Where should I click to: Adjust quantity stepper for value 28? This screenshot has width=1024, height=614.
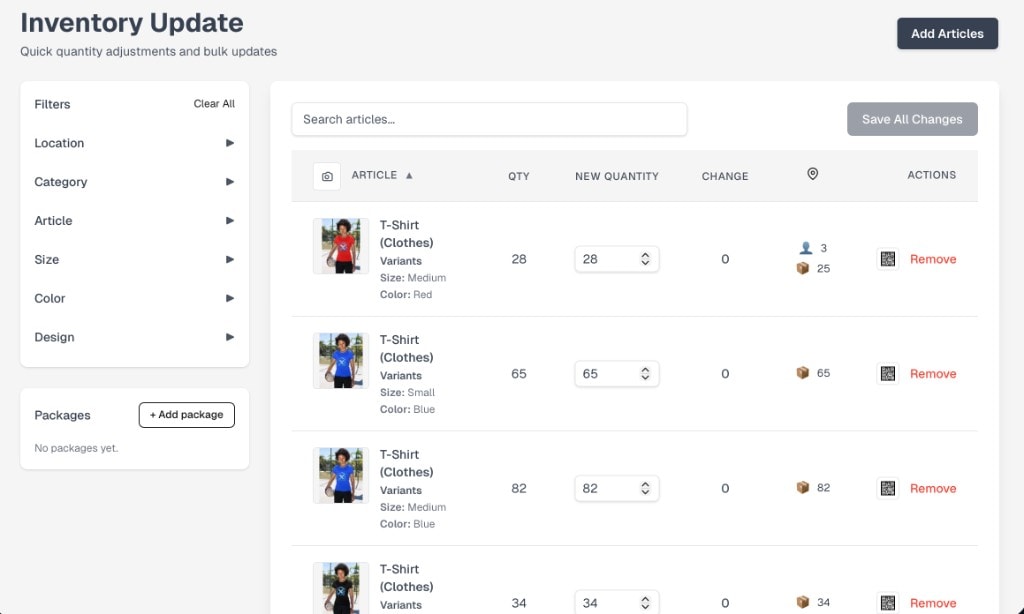tap(645, 259)
